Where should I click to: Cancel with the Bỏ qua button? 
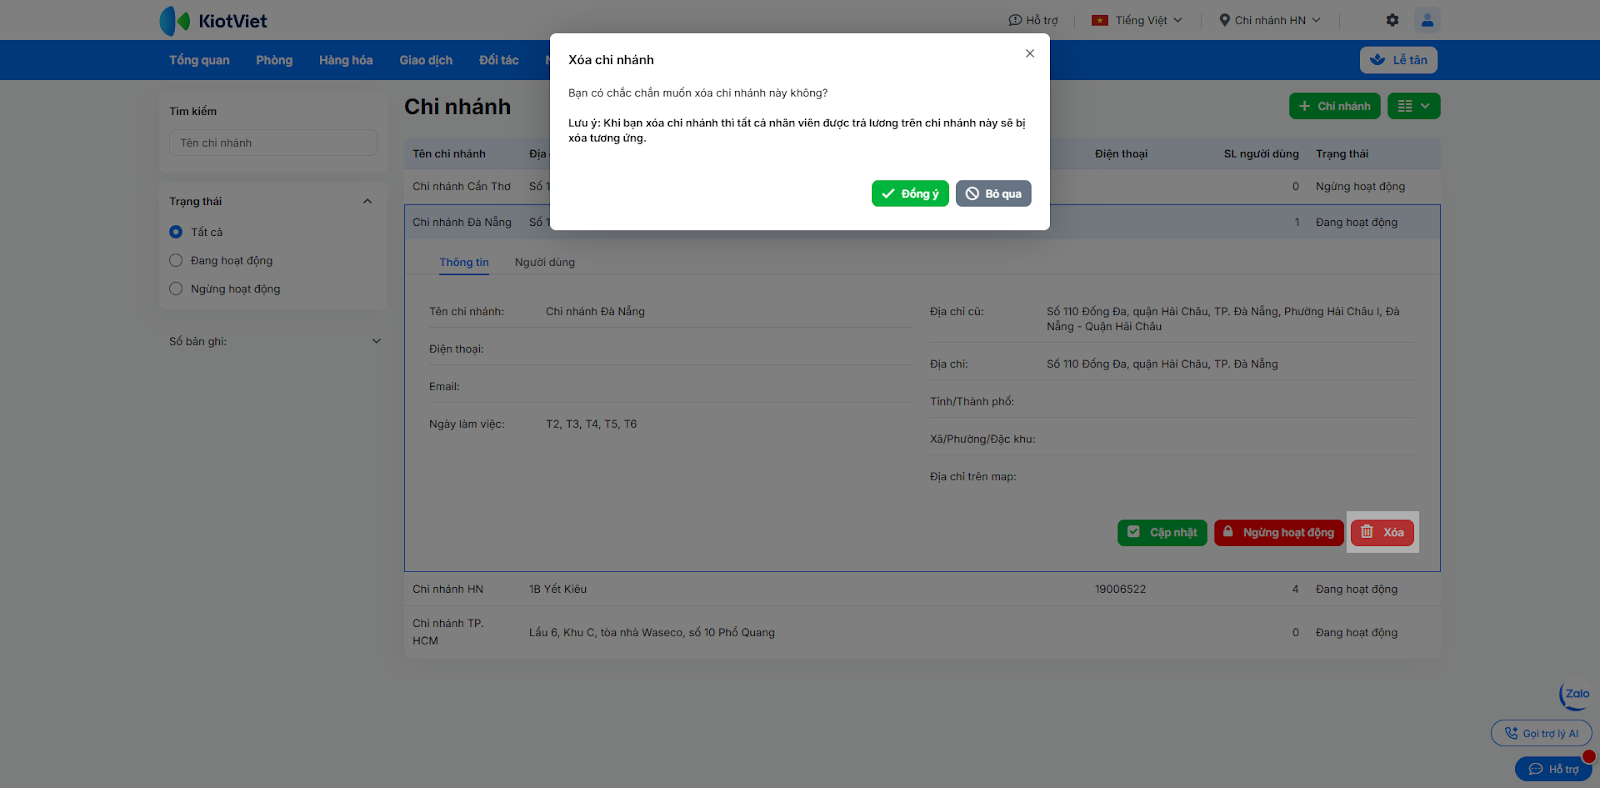tap(993, 194)
